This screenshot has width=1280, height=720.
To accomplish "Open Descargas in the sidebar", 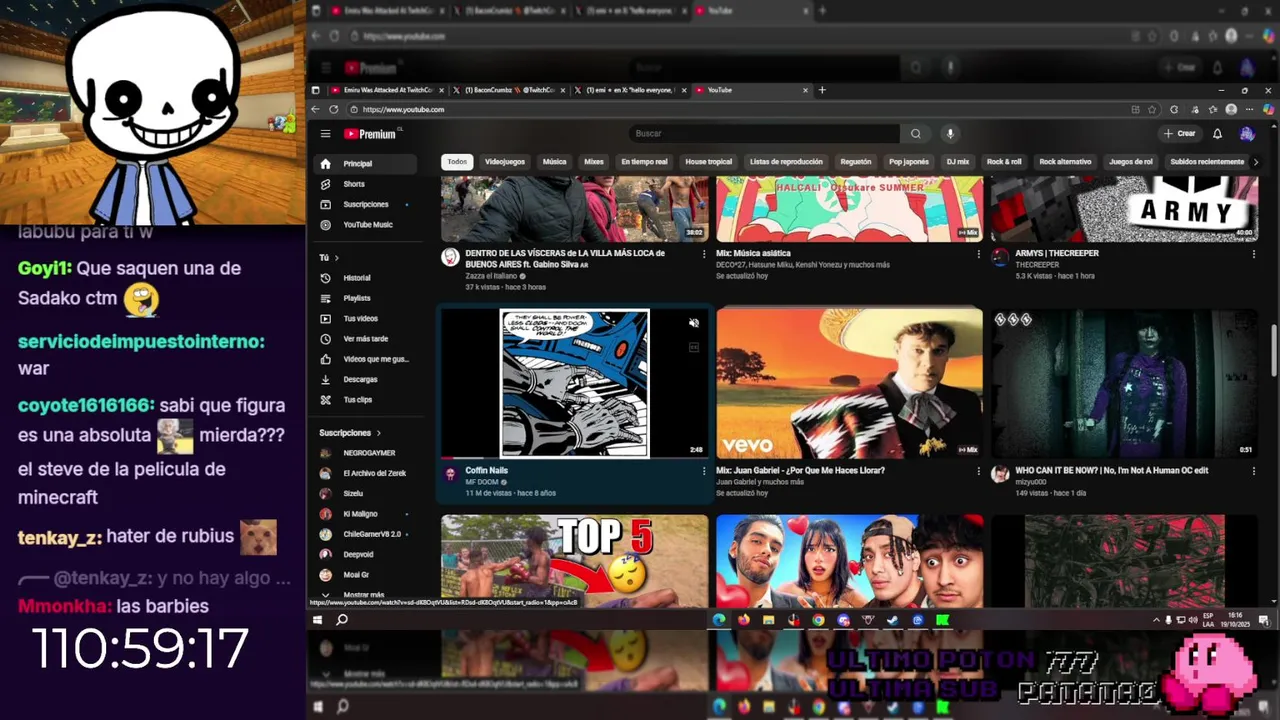I will (366, 380).
